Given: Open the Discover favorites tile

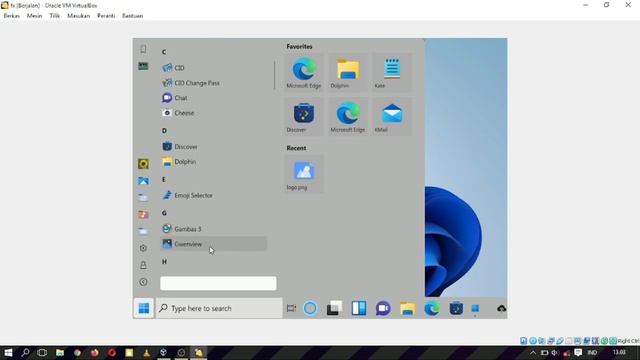Looking at the screenshot, I should pyautogui.click(x=304, y=117).
